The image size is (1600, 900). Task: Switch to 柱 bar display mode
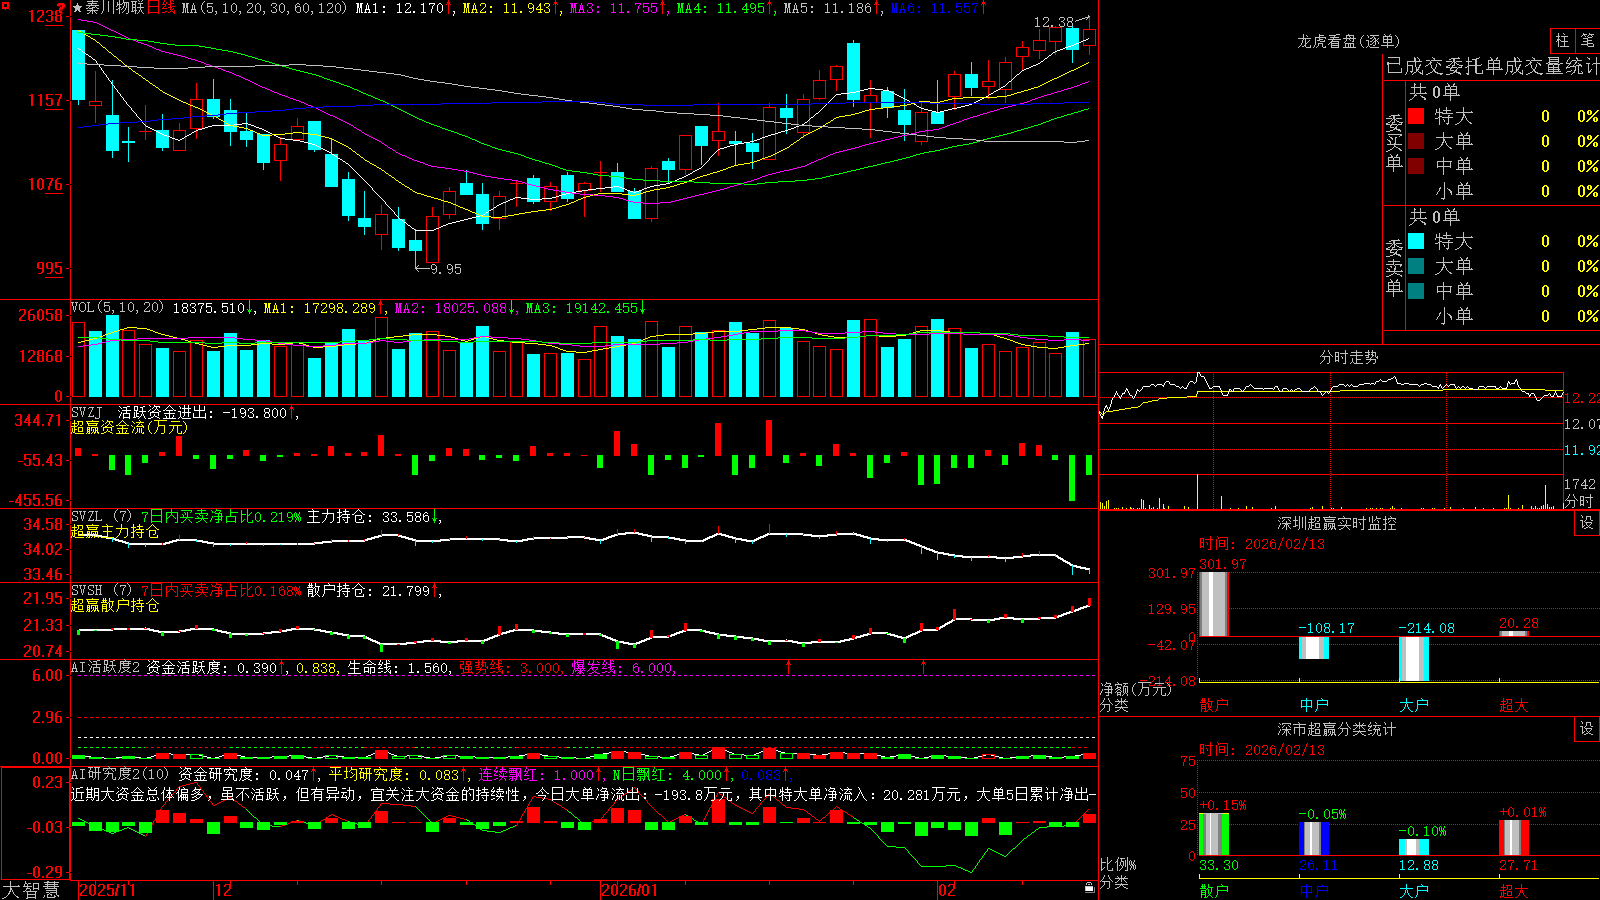pyautogui.click(x=1562, y=41)
